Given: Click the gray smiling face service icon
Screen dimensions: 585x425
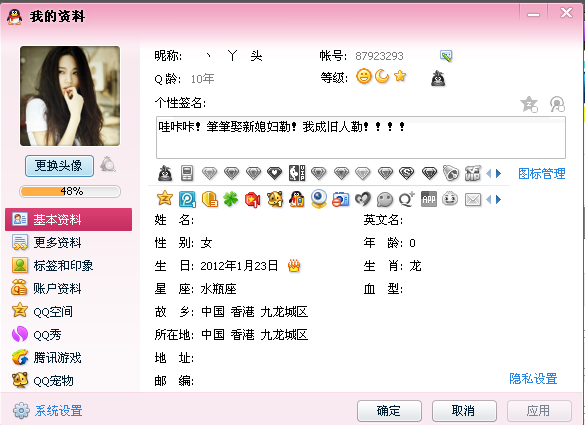Looking at the screenshot, I should pos(450,199).
